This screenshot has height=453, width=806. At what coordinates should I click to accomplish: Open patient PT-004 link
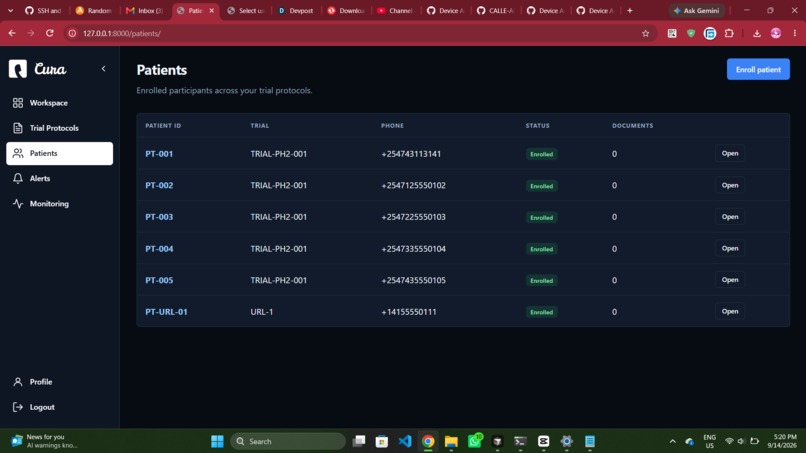pyautogui.click(x=159, y=249)
